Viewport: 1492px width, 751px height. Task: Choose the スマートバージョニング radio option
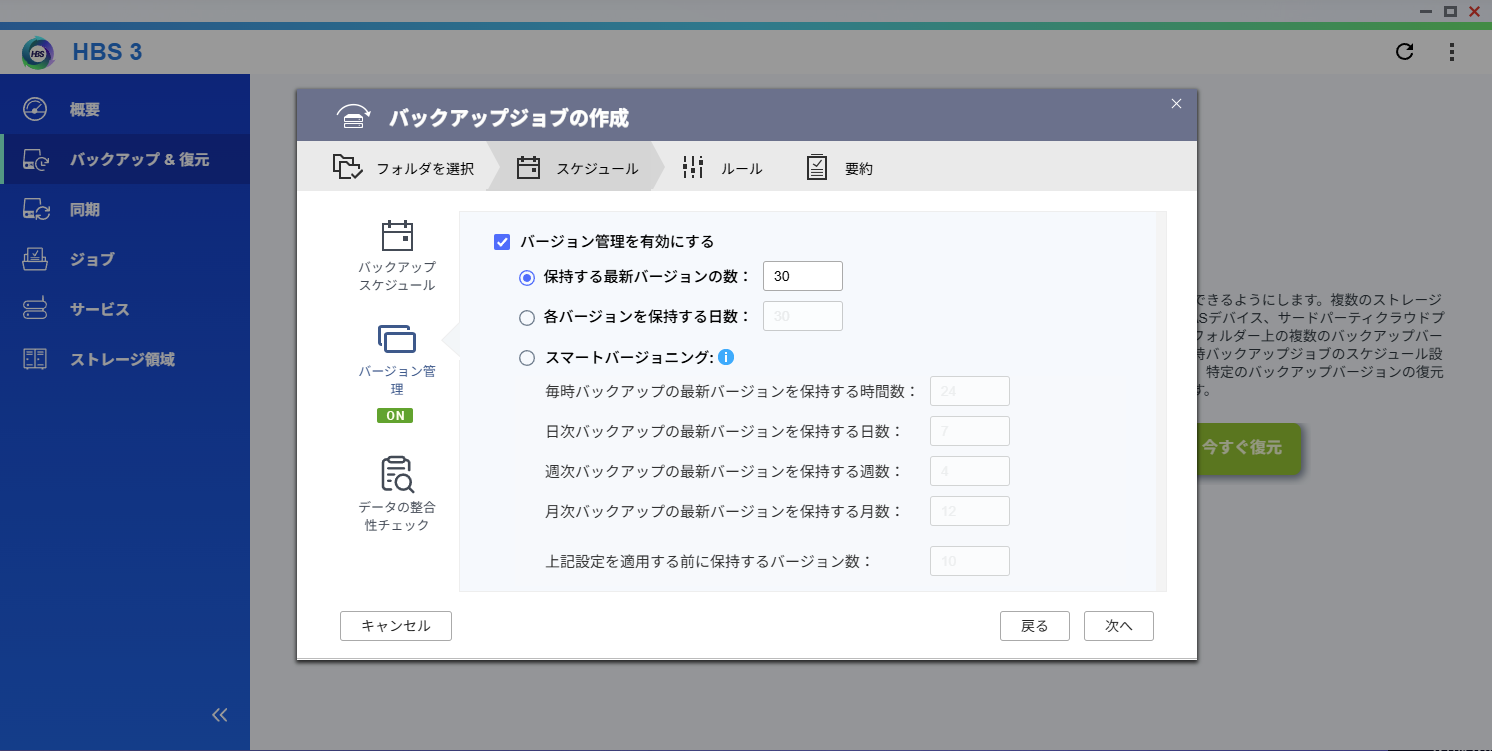pos(527,358)
